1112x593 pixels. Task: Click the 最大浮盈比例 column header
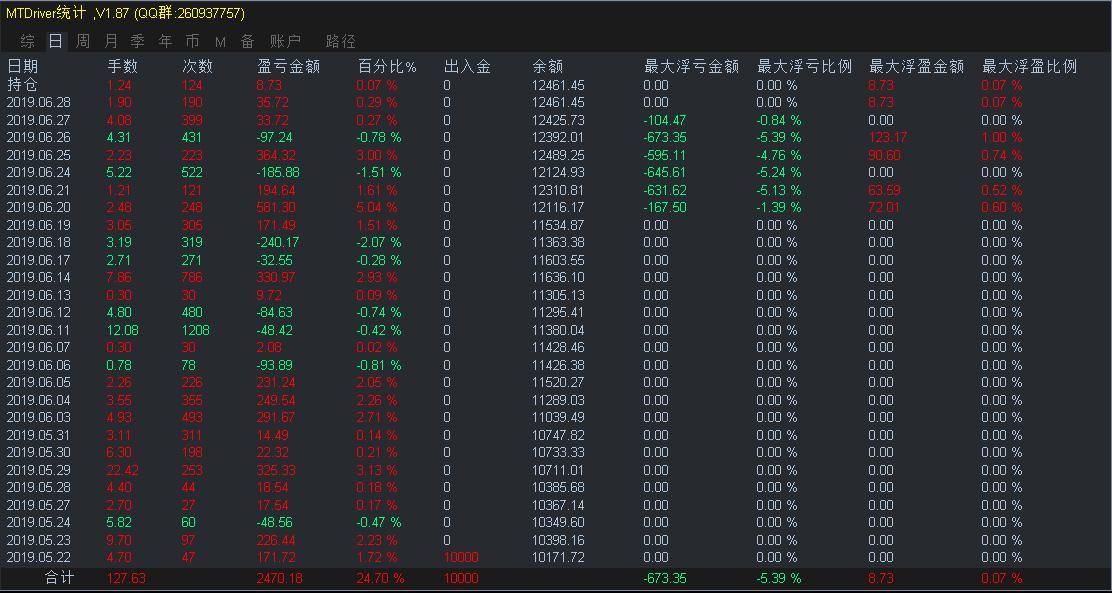tap(1030, 67)
